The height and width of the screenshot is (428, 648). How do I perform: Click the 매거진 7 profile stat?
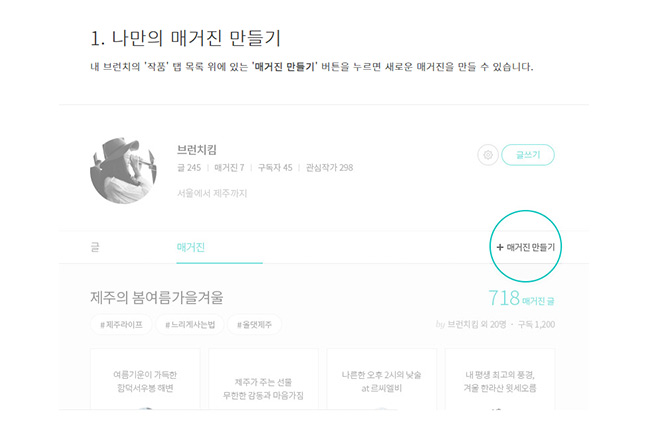(x=228, y=167)
